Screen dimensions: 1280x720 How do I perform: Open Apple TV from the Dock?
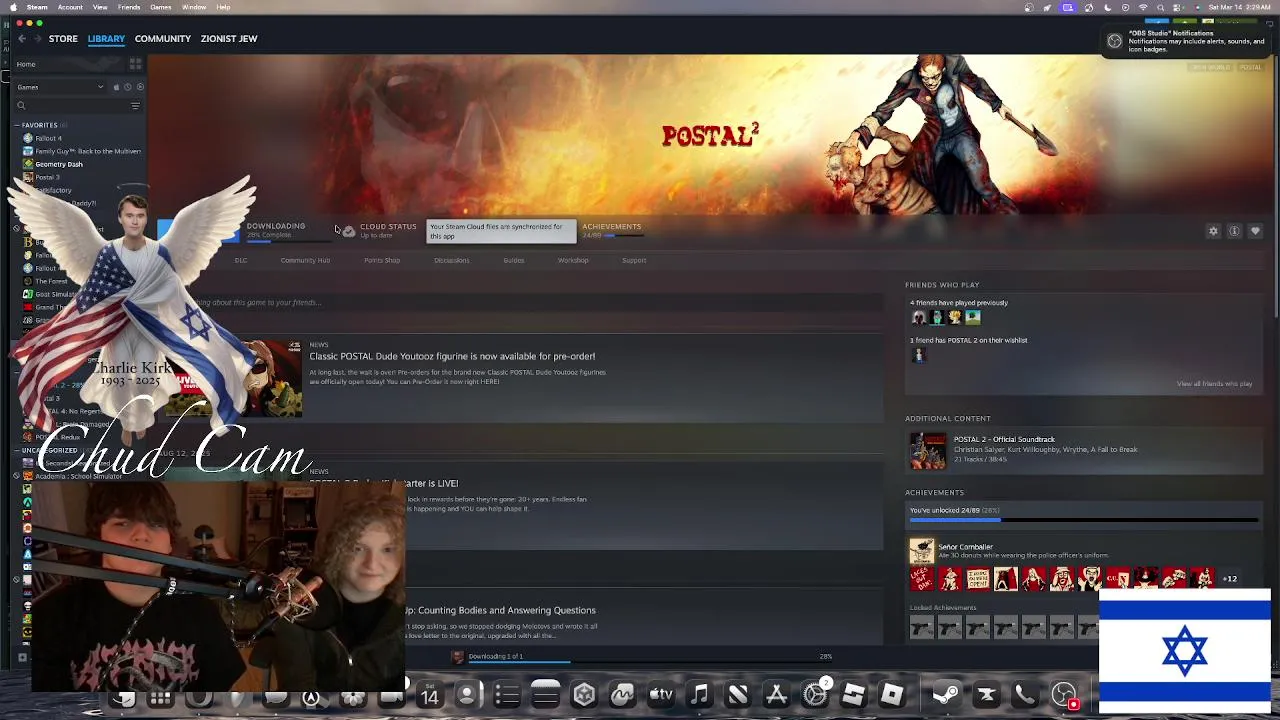coord(661,693)
